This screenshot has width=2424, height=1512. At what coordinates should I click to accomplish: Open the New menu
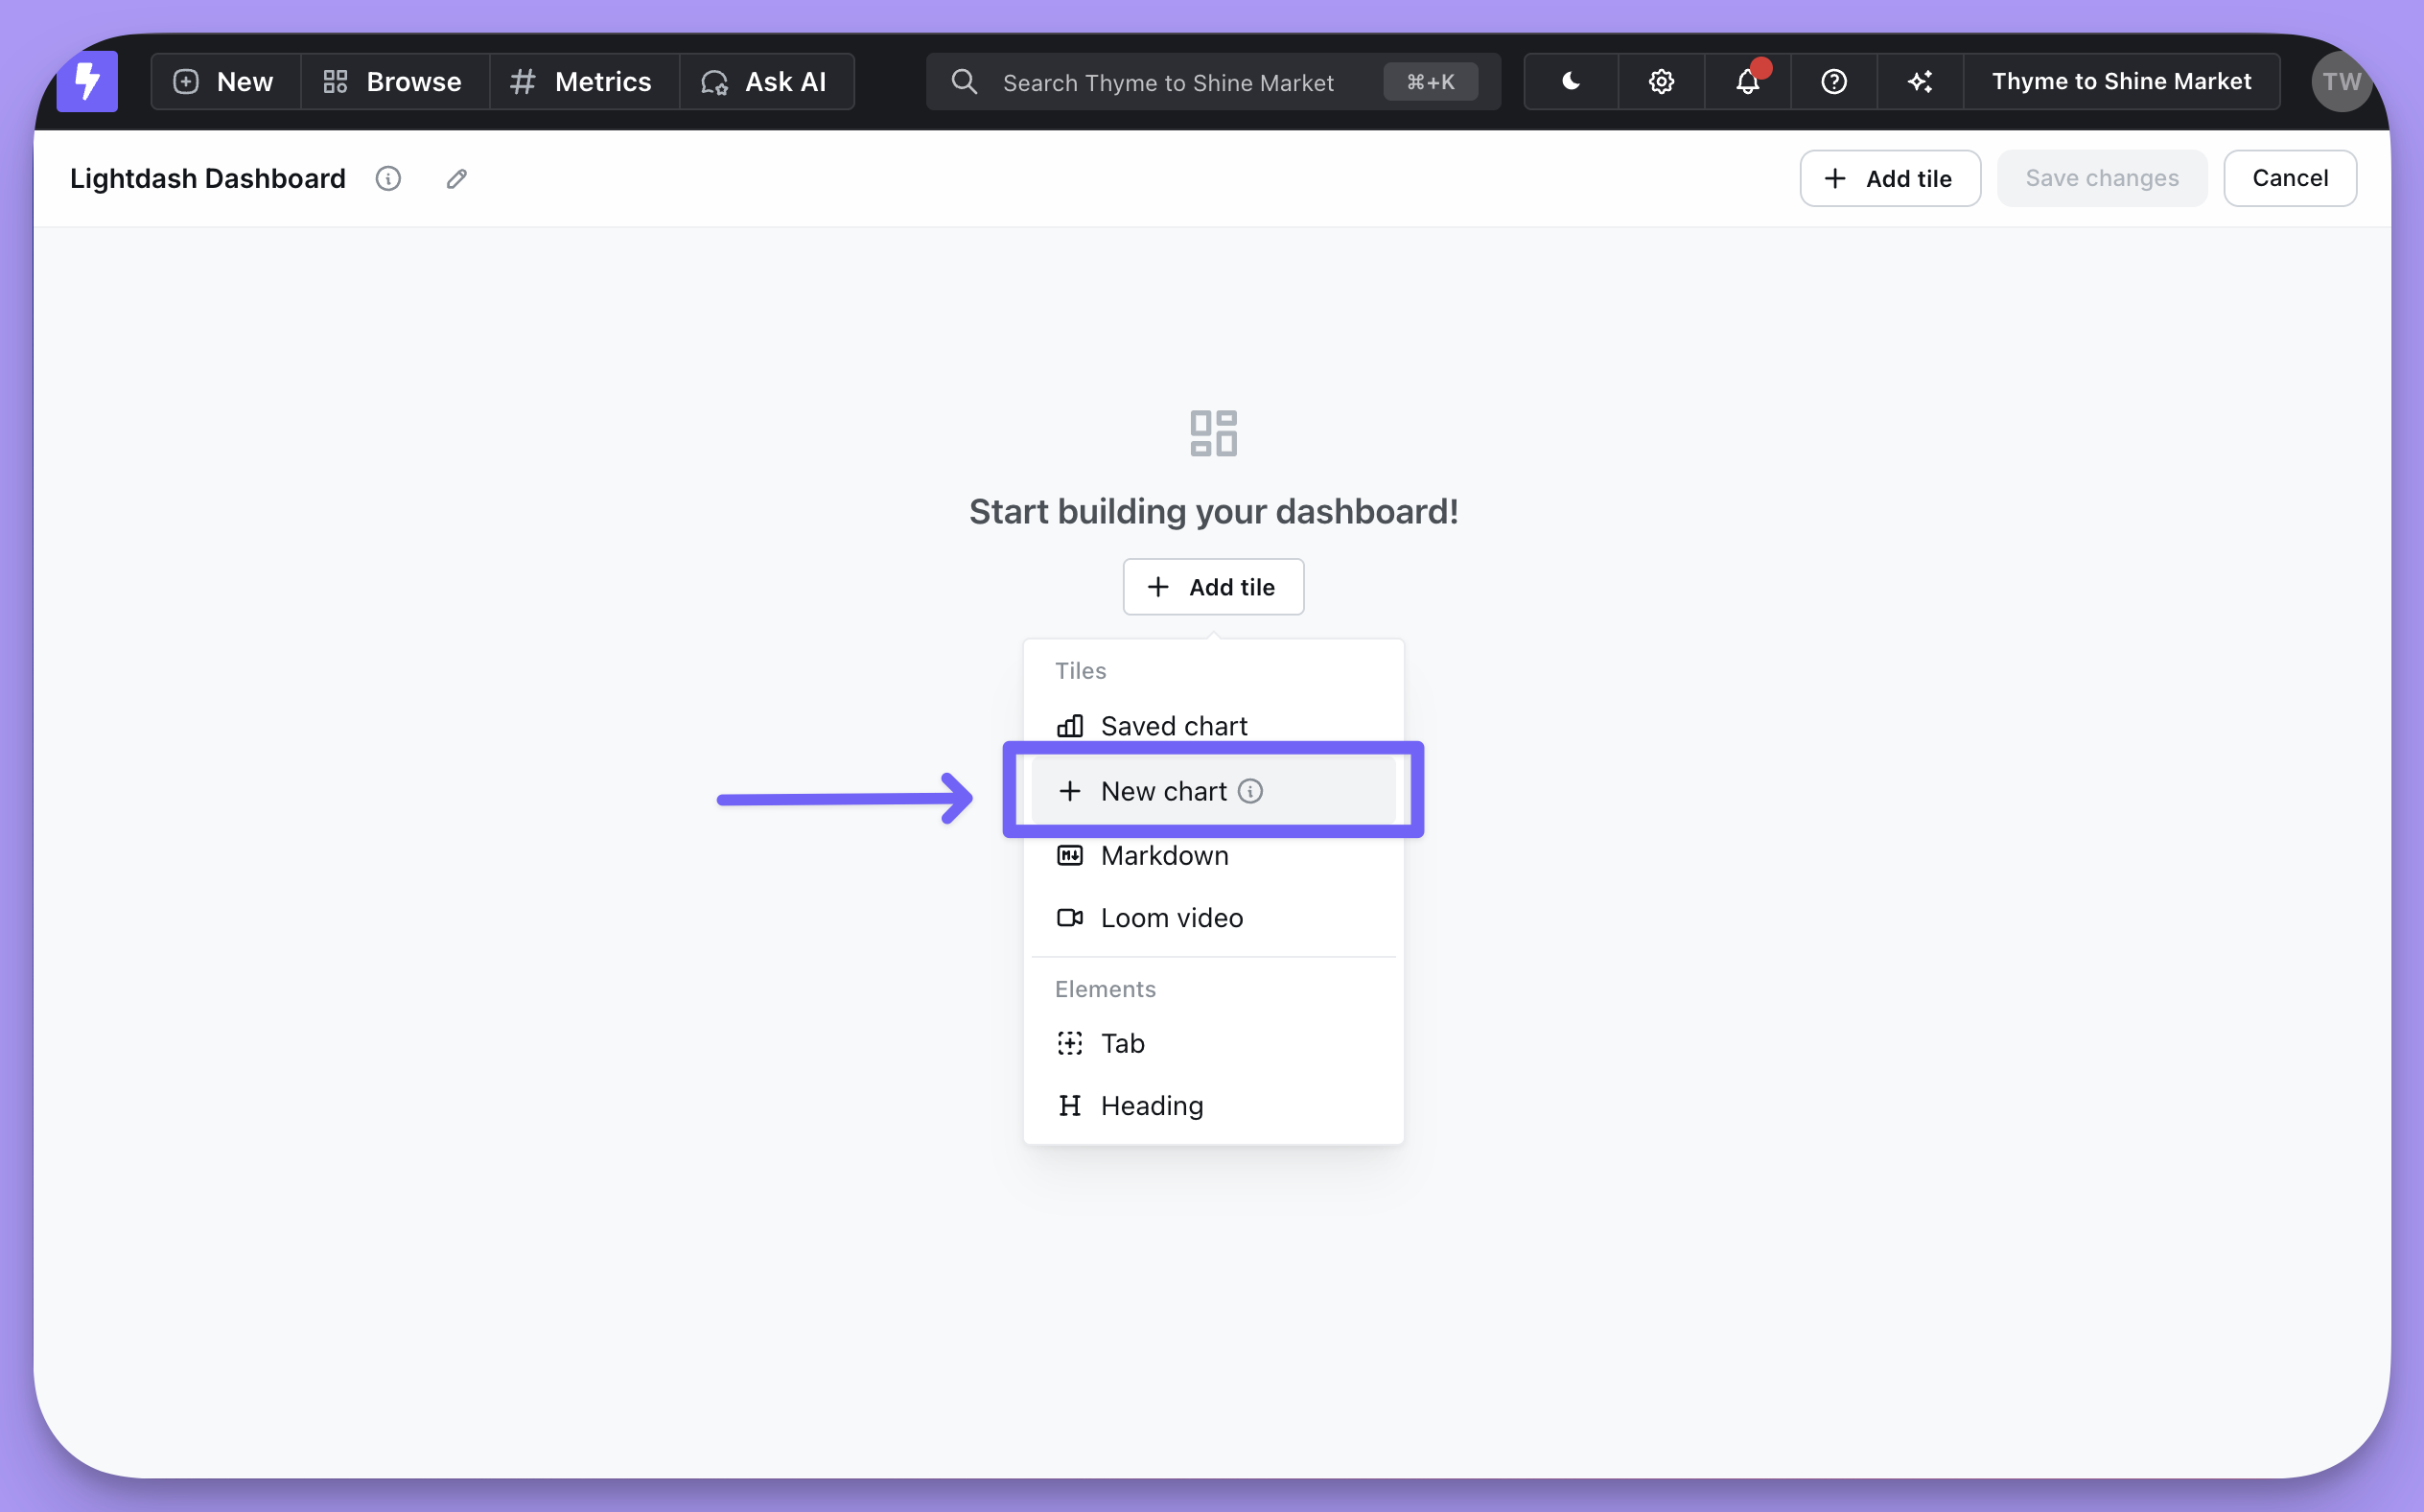[225, 81]
